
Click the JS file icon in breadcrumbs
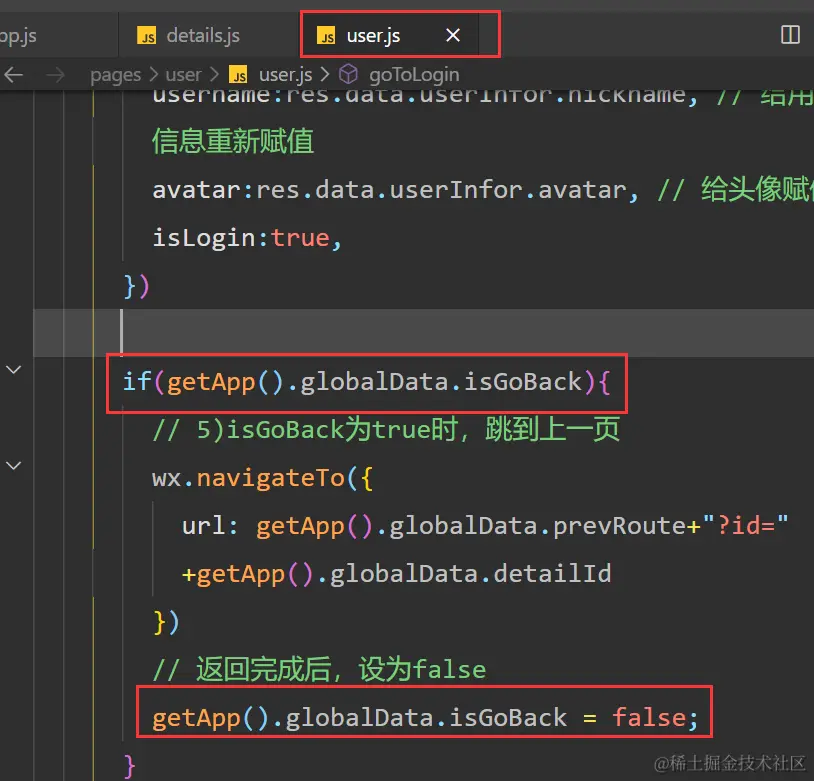[x=238, y=75]
